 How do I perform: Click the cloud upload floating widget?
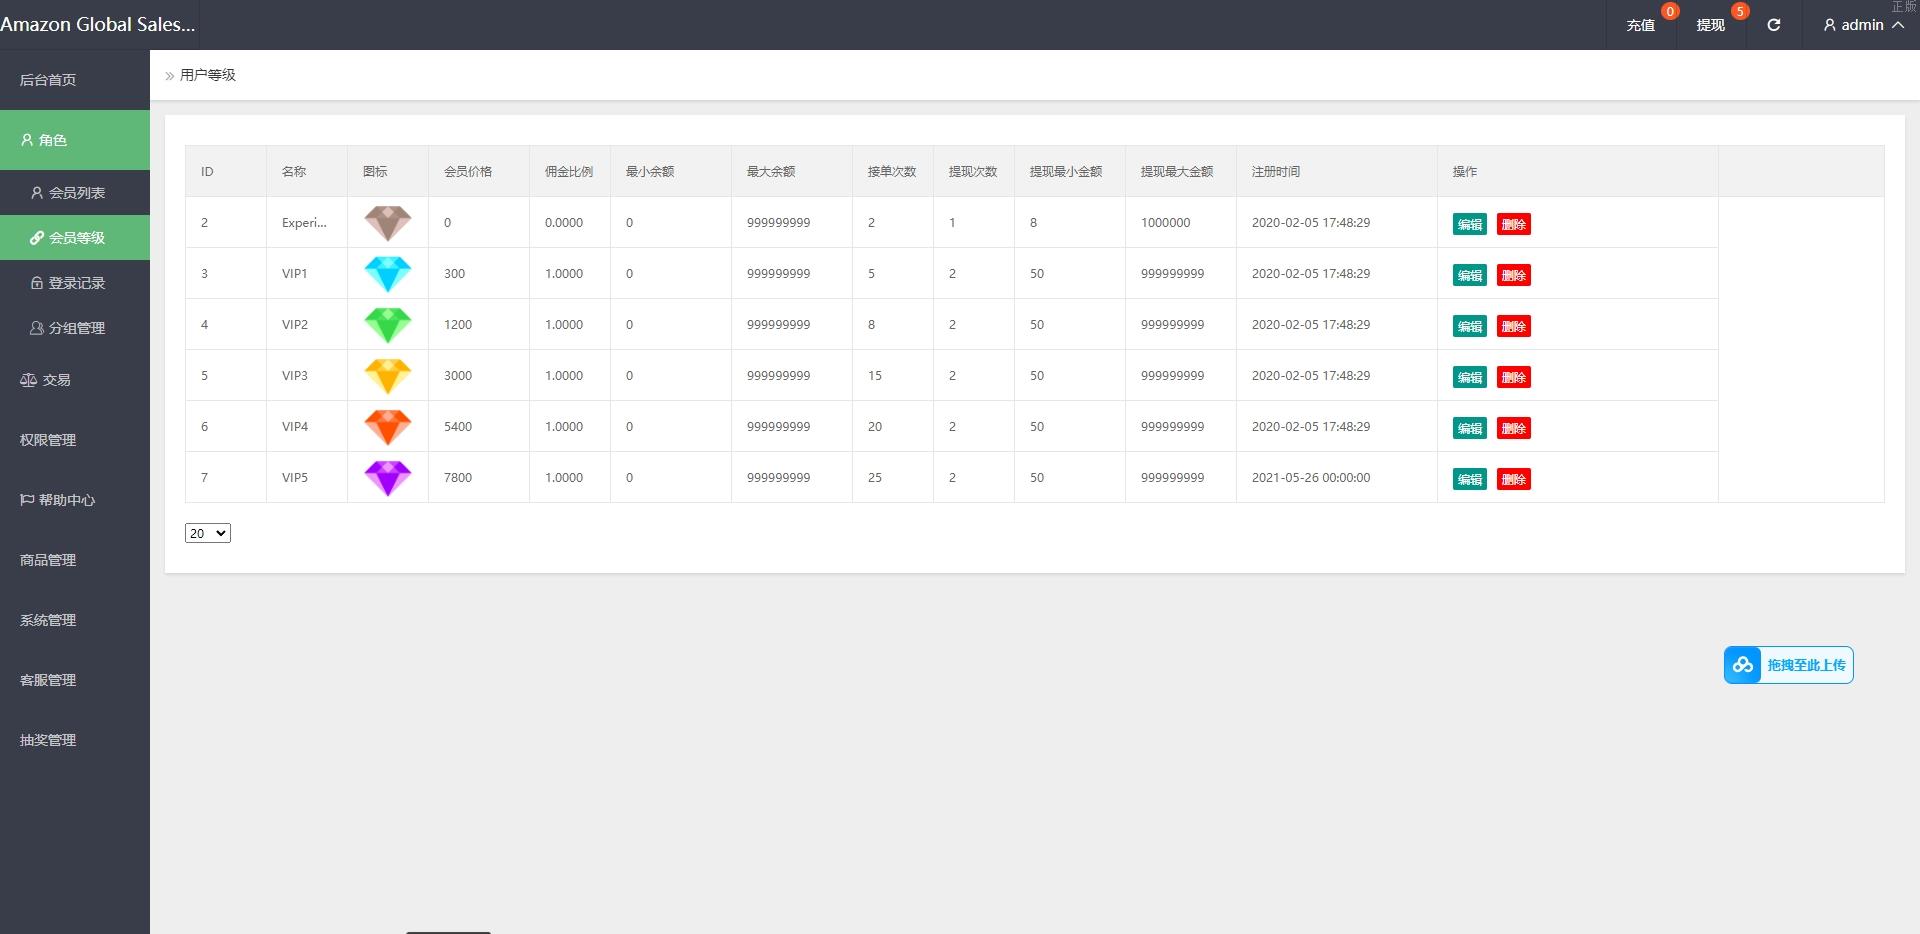point(1788,665)
